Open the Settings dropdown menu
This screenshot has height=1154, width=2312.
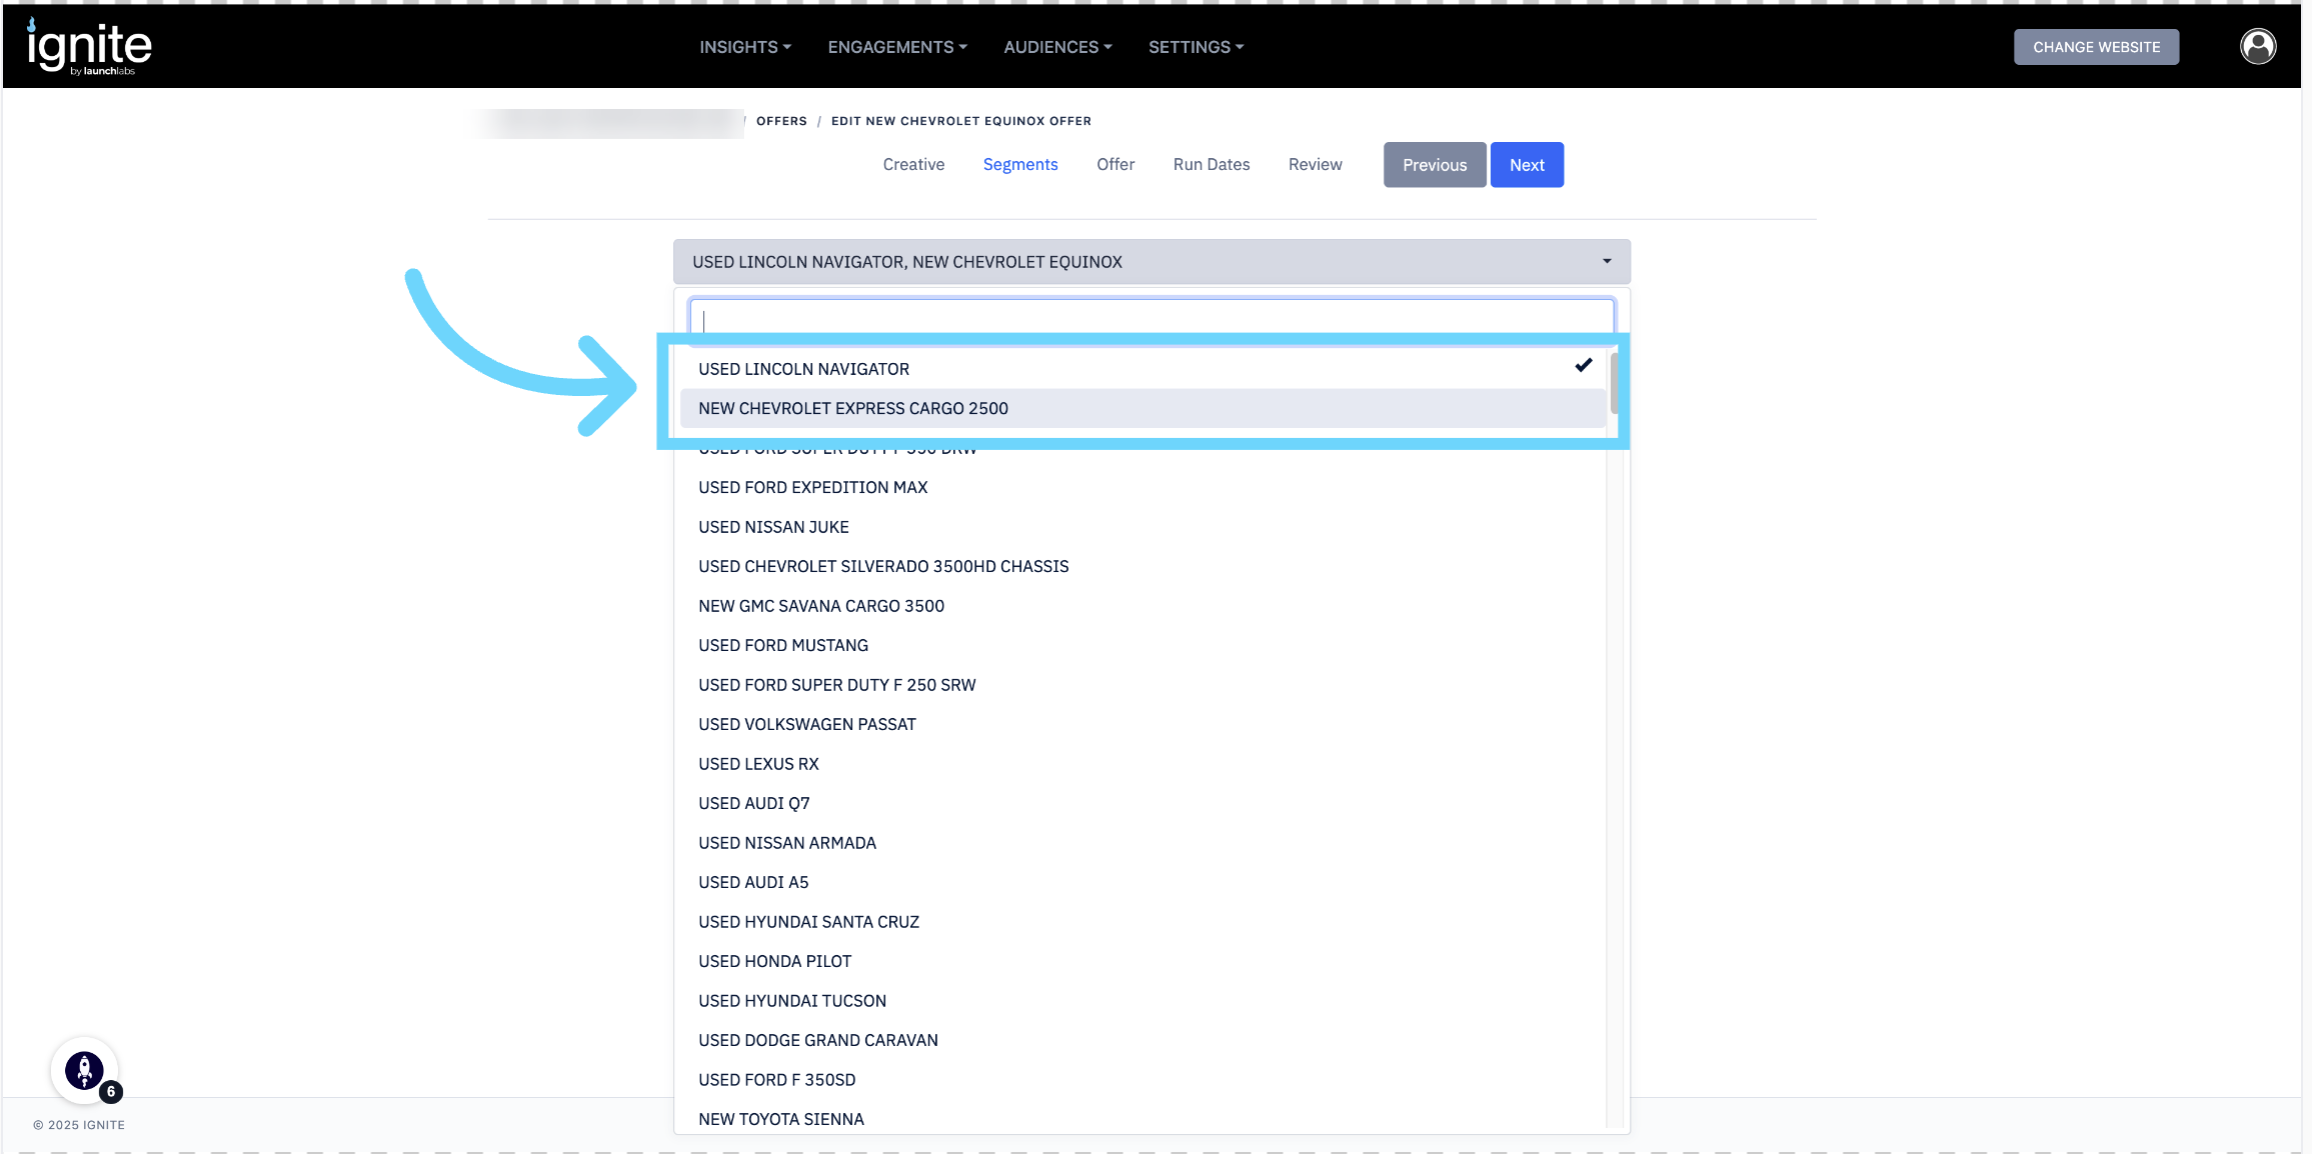1195,47
